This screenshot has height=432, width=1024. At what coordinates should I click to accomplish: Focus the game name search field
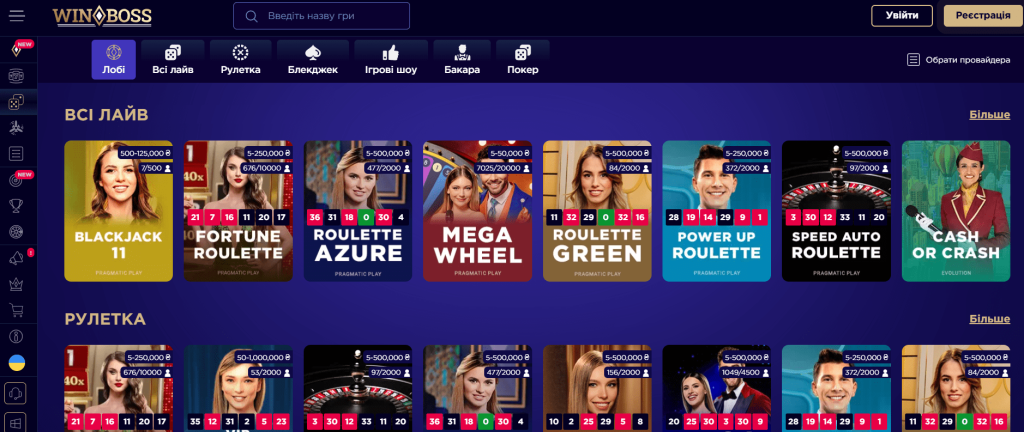coord(321,16)
